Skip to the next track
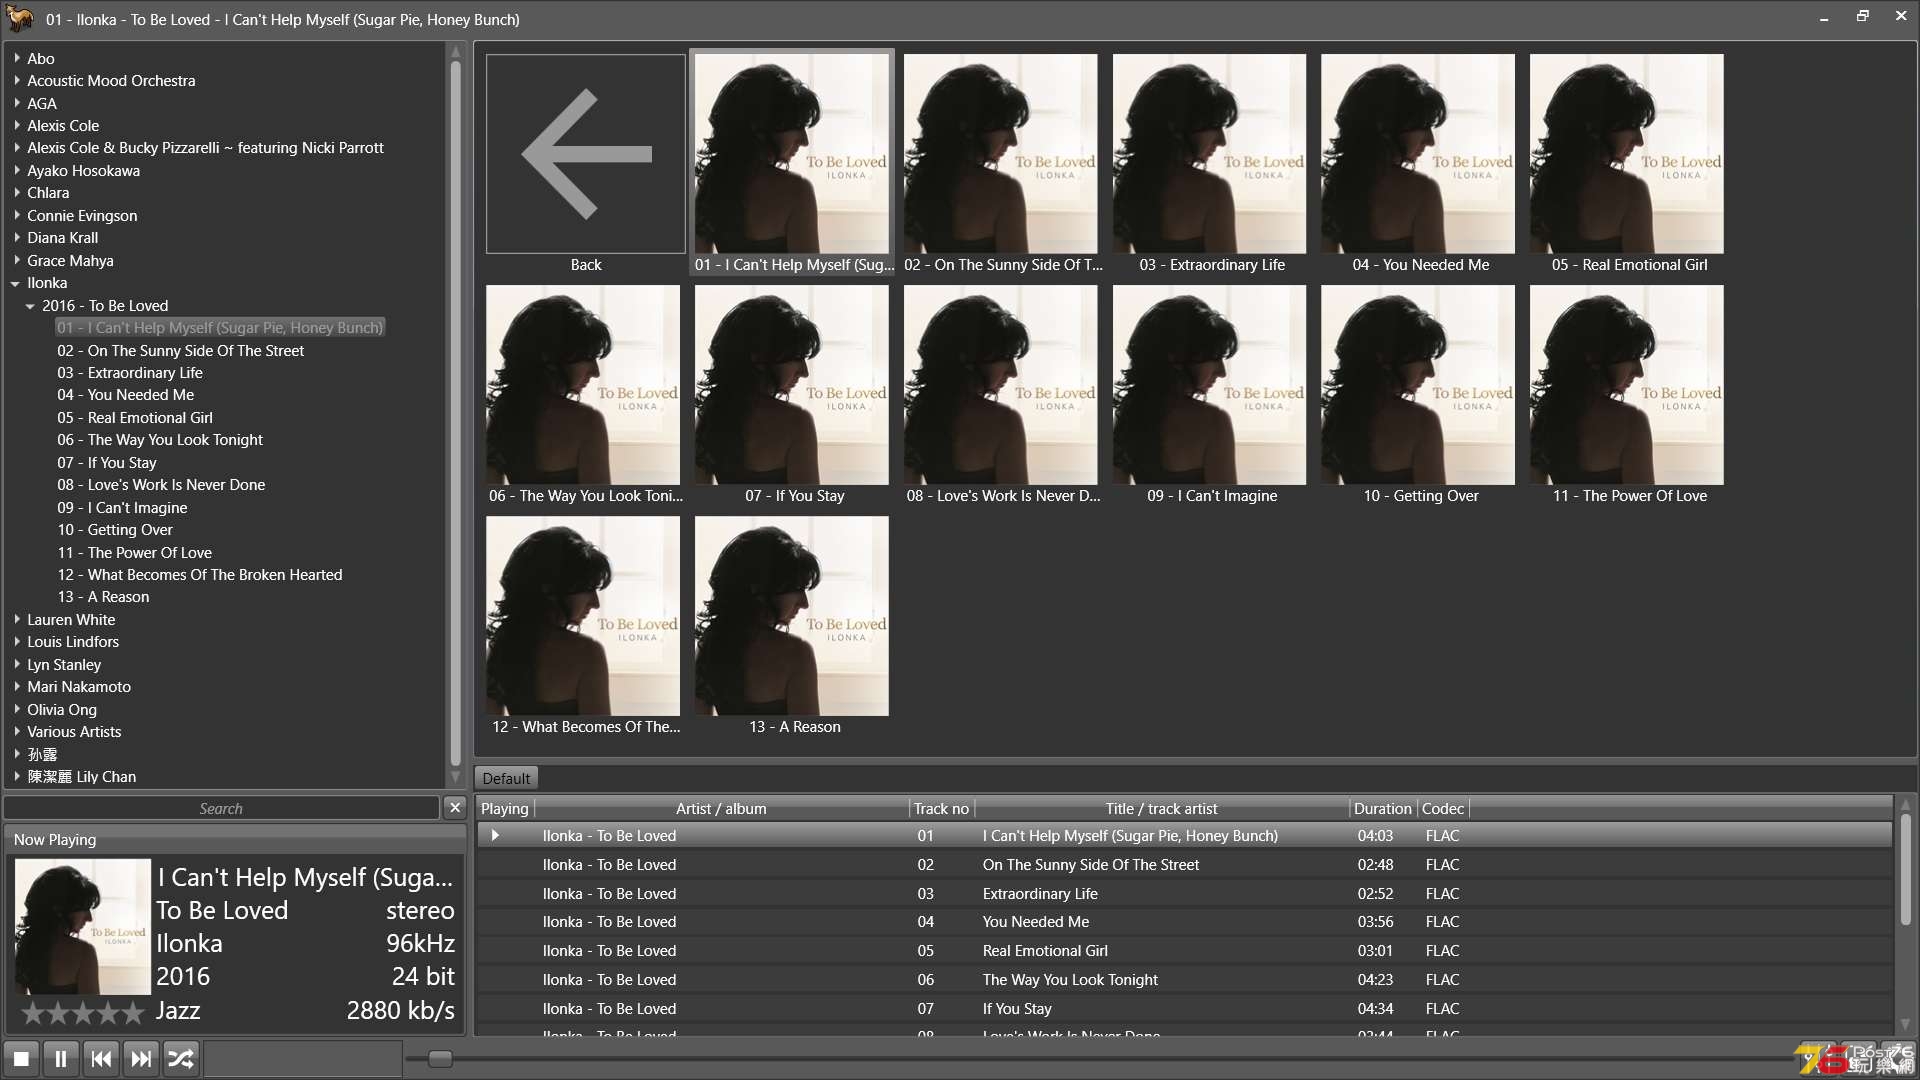The height and width of the screenshot is (1080, 1920). (141, 1058)
